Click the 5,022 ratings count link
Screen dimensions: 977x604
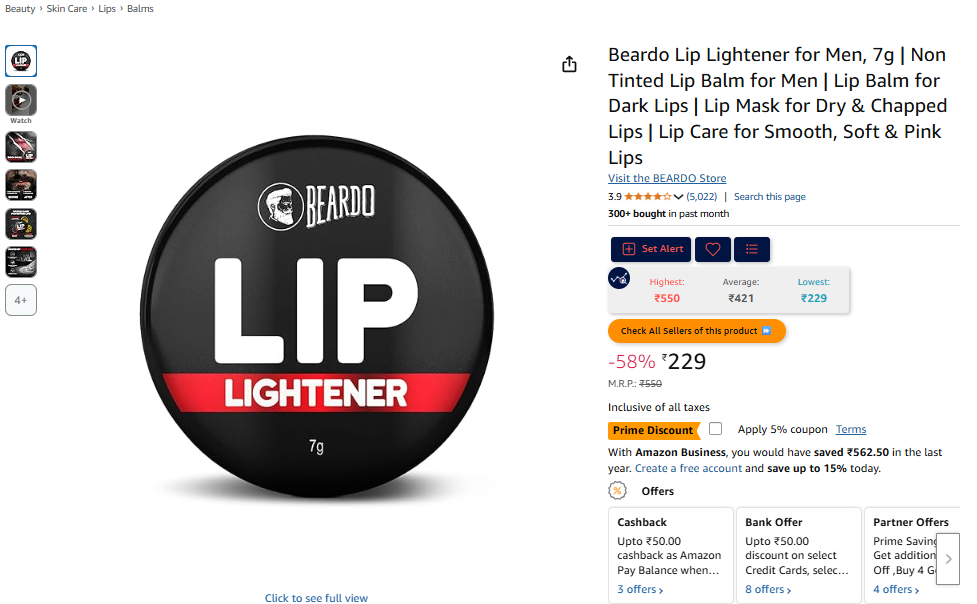tap(702, 196)
